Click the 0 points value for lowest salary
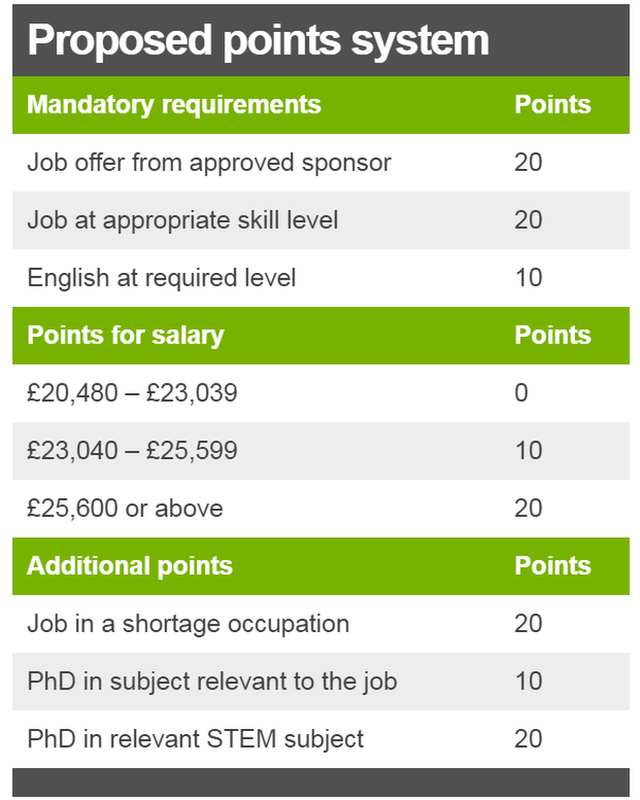The width and height of the screenshot is (640, 800). click(x=521, y=393)
